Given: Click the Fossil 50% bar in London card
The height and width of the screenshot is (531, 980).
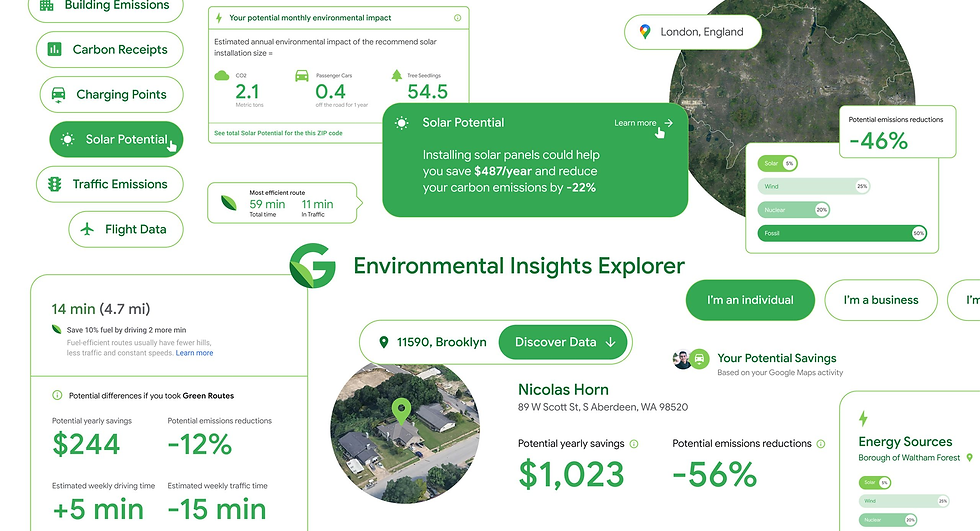Looking at the screenshot, I should pos(842,233).
